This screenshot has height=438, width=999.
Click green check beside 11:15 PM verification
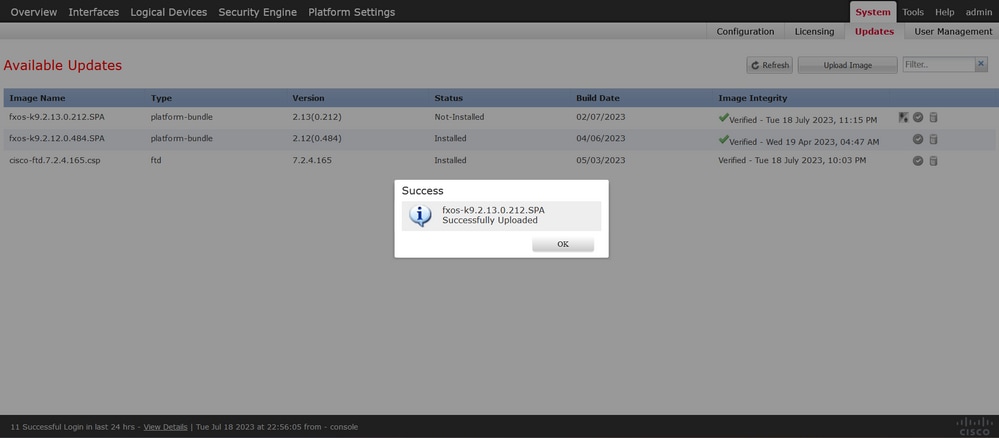coord(723,118)
